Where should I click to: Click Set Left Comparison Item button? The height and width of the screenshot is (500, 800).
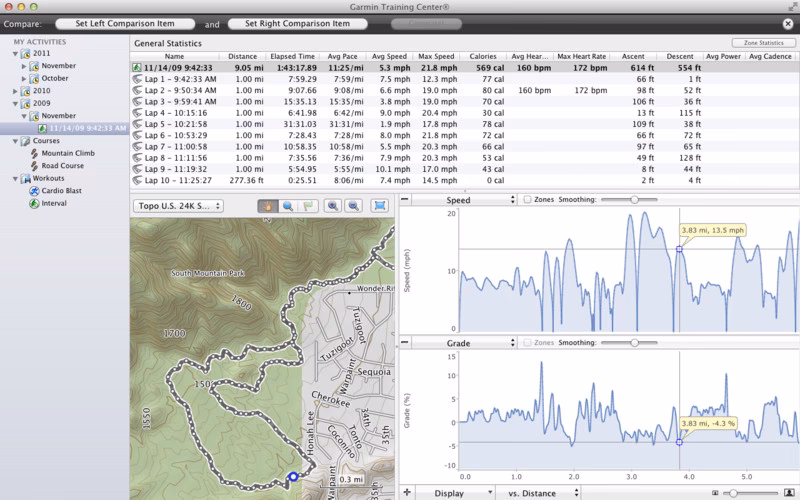tap(125, 23)
